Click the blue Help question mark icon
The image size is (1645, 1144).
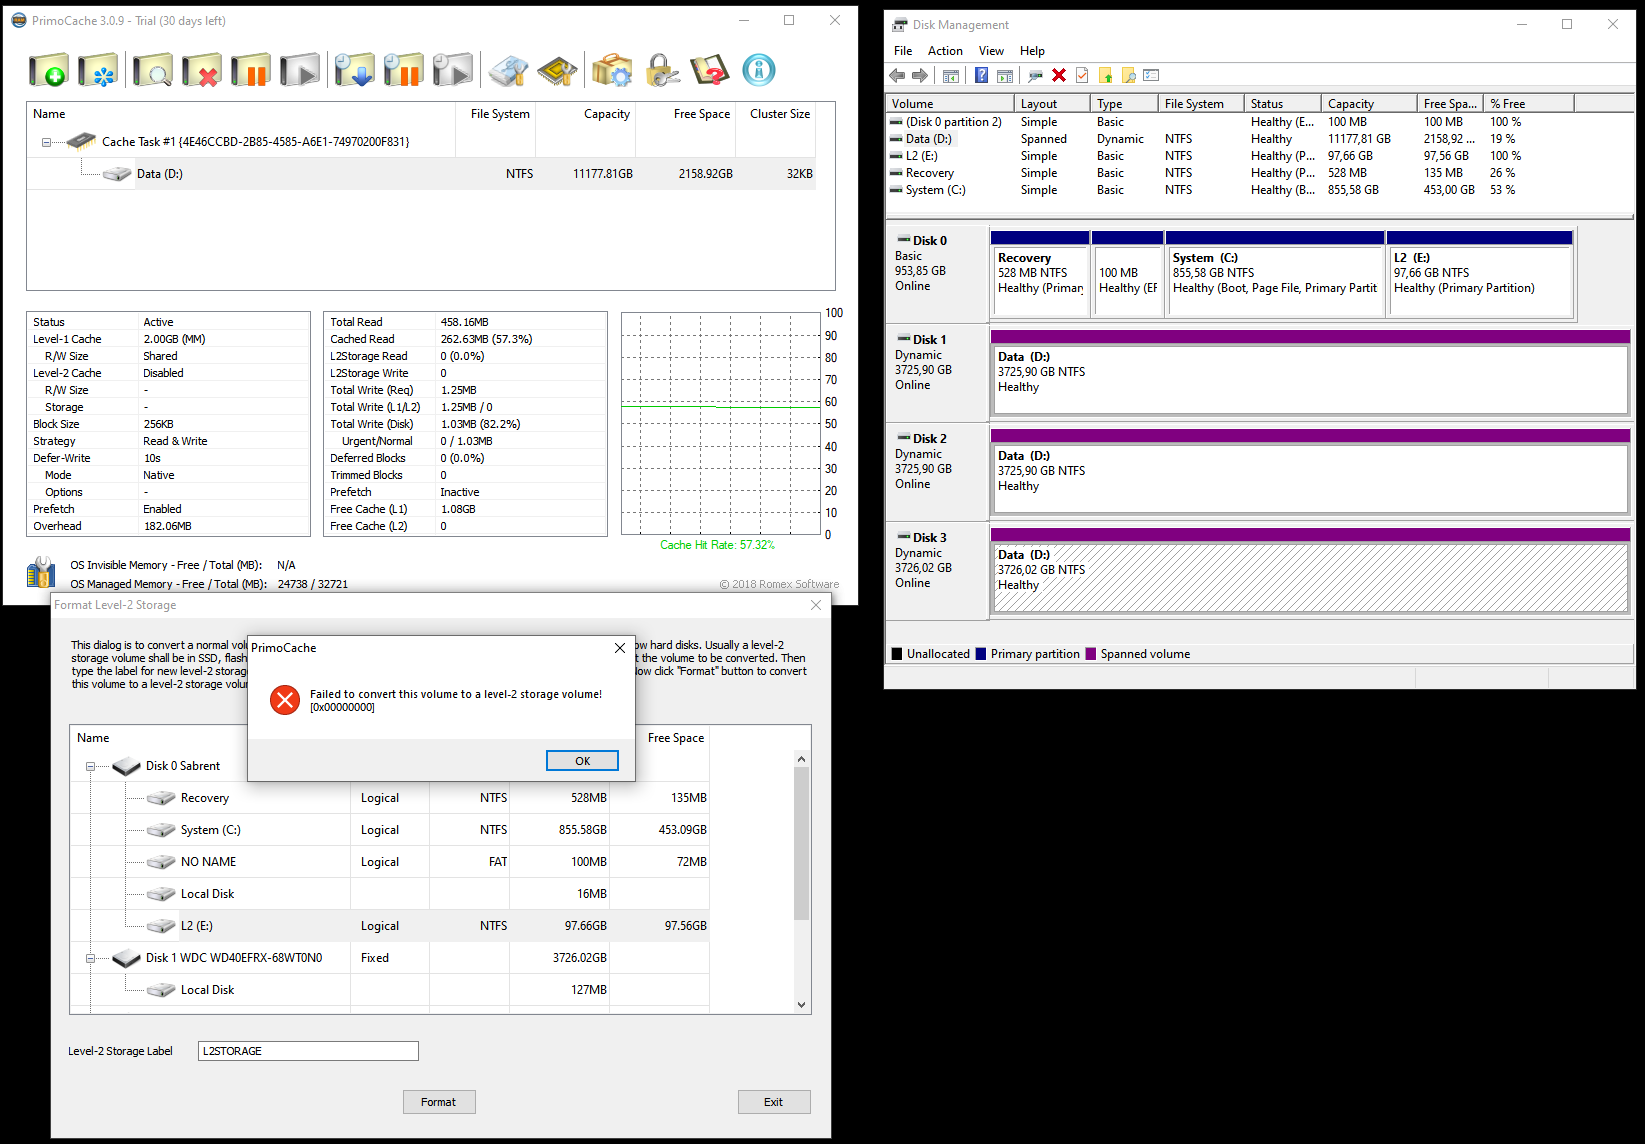981,76
